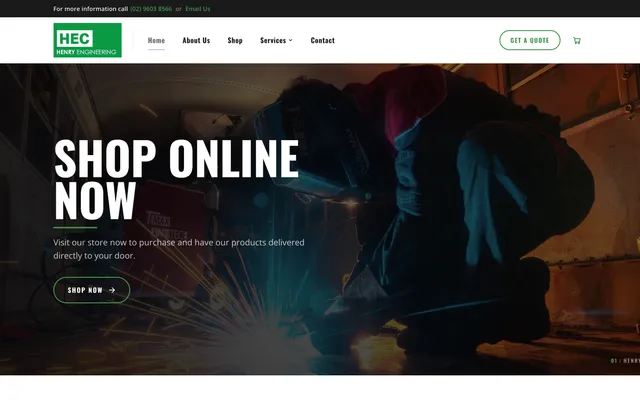Click the 'Visit our store now' description text

click(179, 249)
